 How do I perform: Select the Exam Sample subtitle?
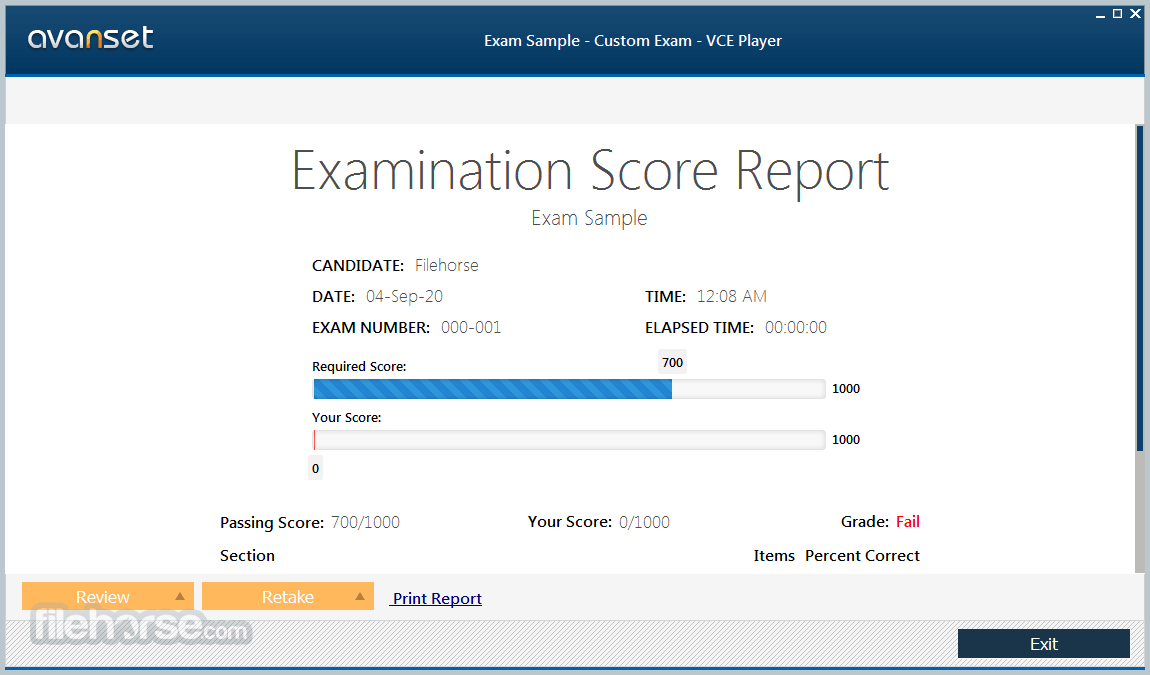point(589,218)
